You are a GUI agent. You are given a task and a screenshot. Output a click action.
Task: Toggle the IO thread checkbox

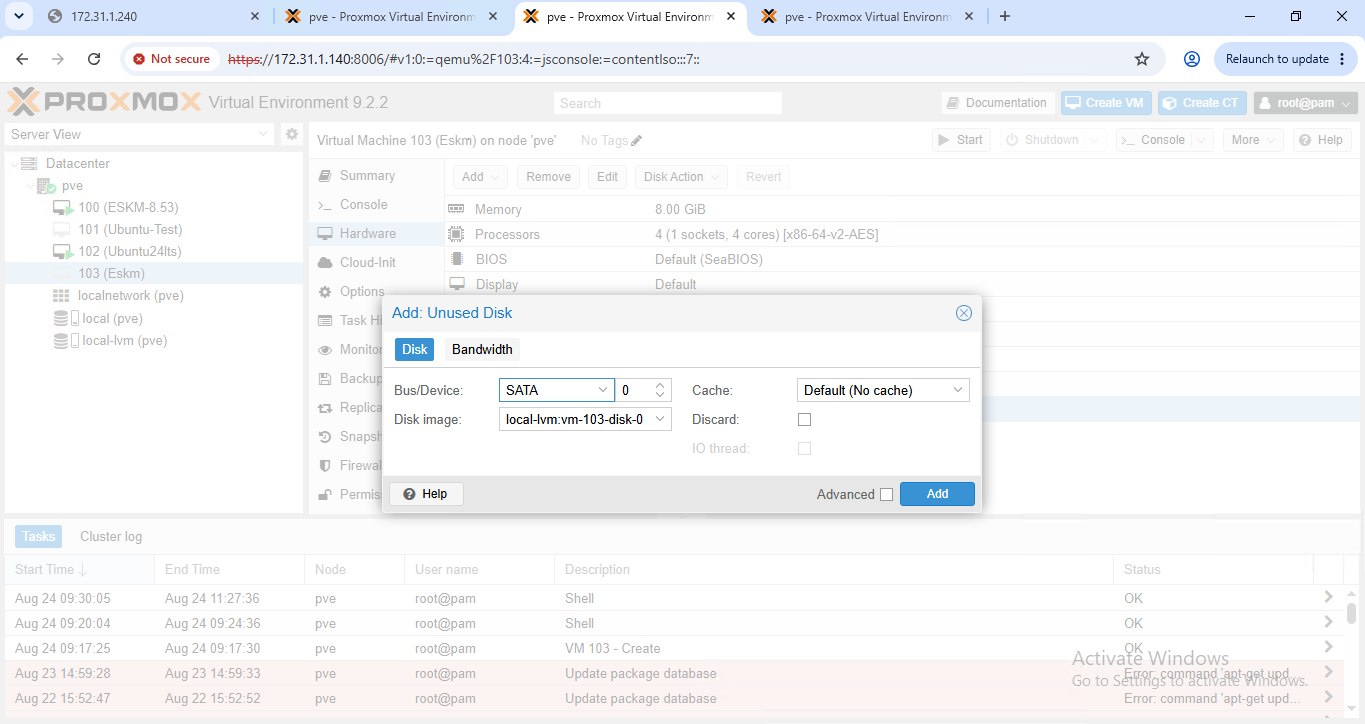[804, 449]
